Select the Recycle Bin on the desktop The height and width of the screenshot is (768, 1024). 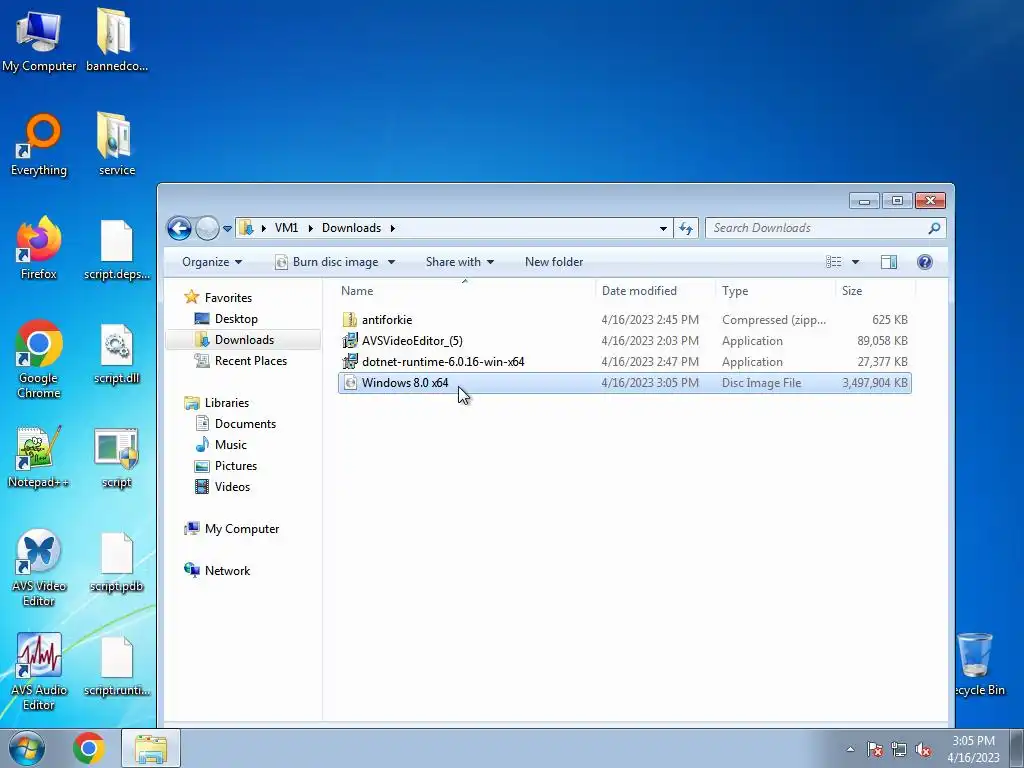point(976,665)
